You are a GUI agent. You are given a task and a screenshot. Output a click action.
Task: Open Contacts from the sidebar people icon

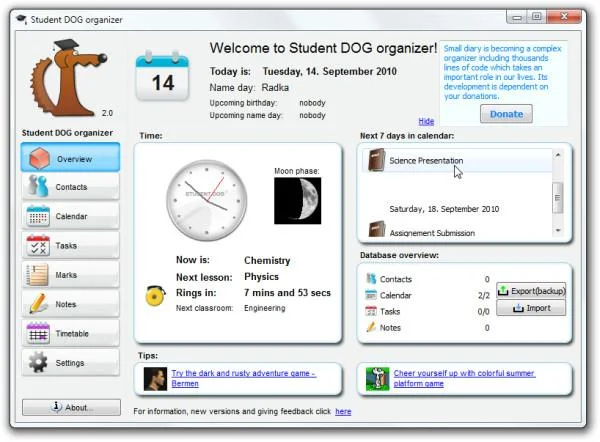tap(38, 186)
